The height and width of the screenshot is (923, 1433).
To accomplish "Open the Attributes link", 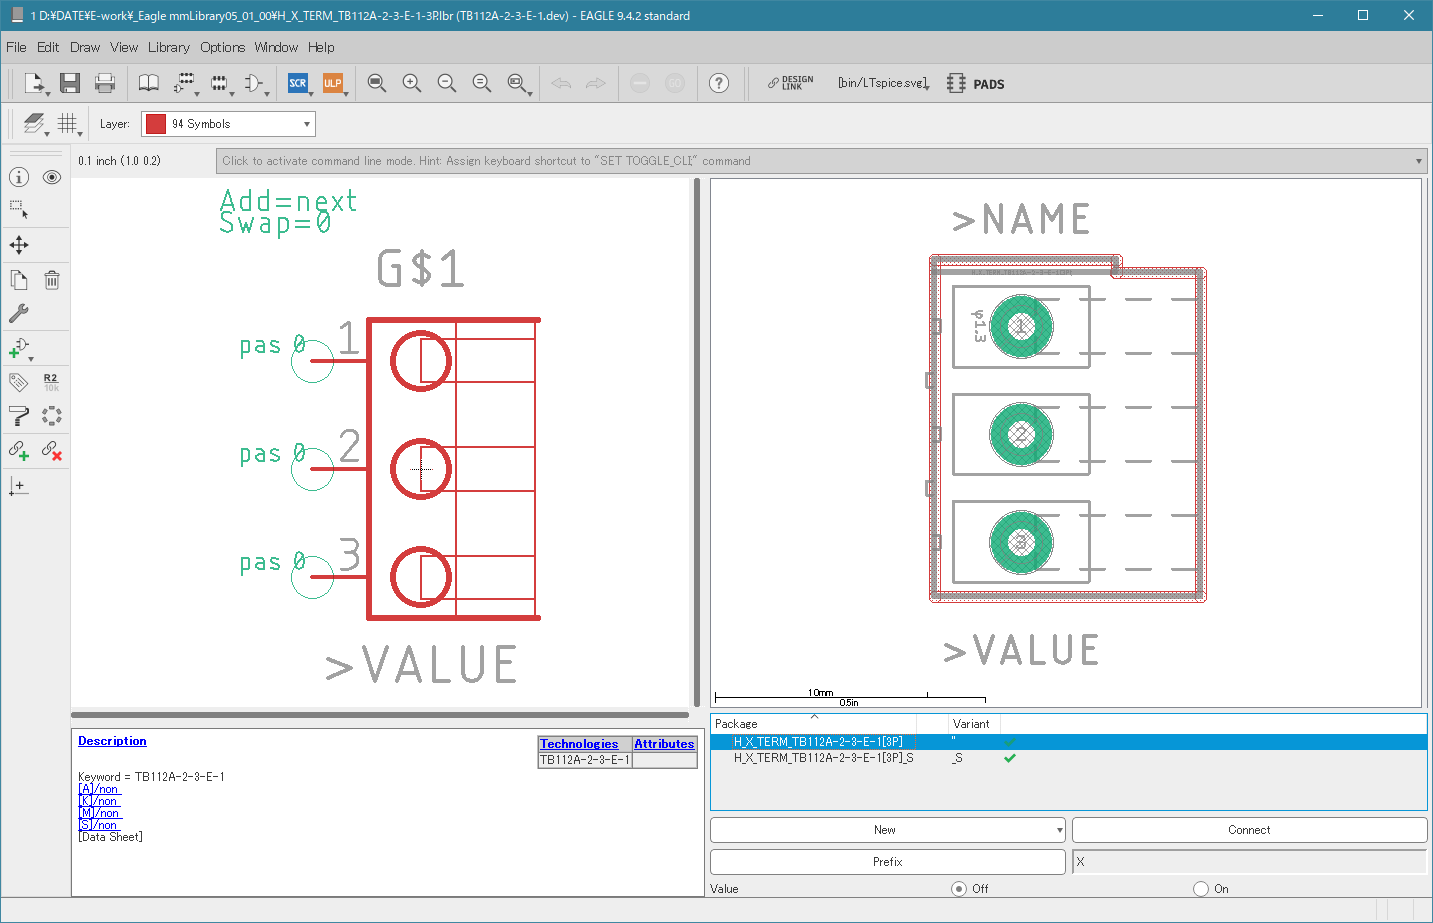I will pyautogui.click(x=664, y=744).
